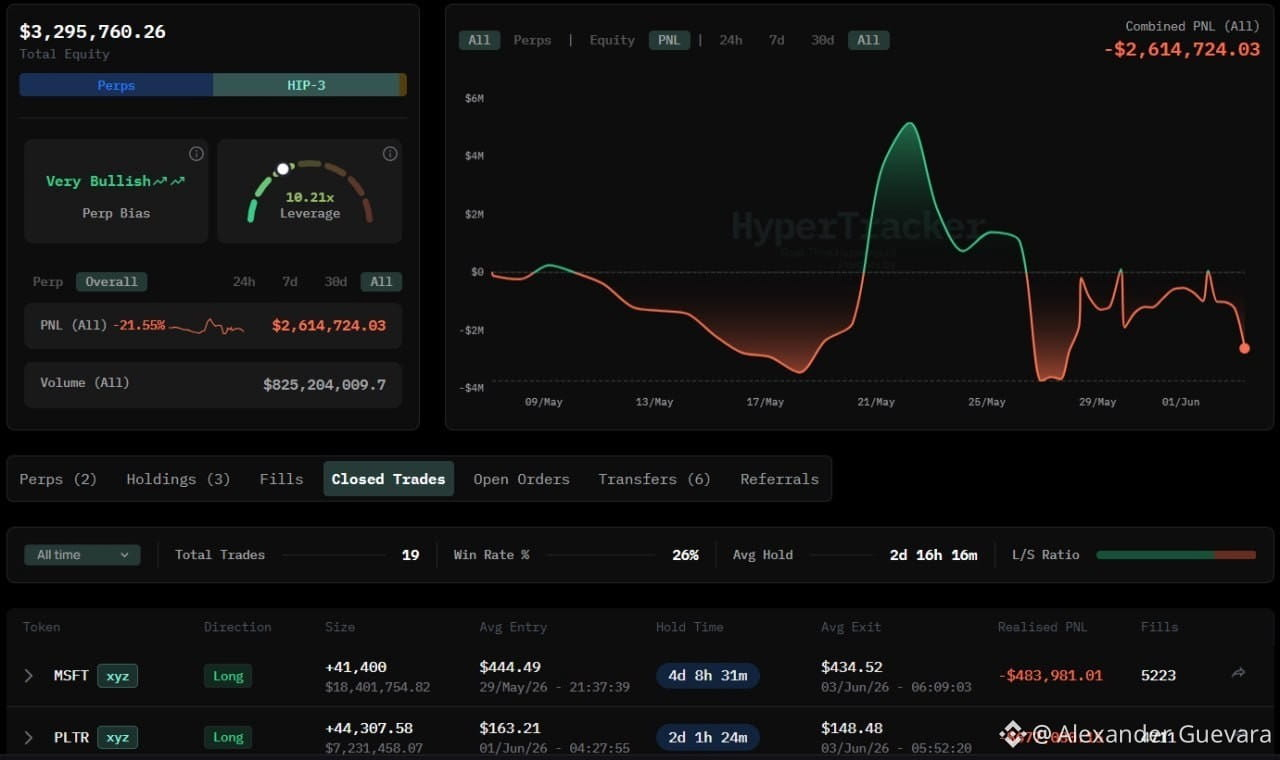Switch stats to Perp view
This screenshot has width=1280, height=760.
tap(47, 282)
